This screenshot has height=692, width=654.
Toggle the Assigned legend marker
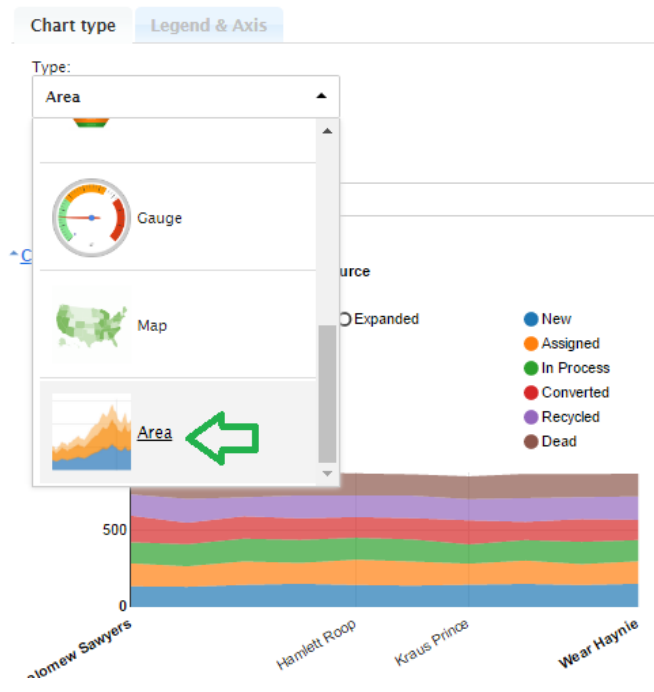click(x=531, y=343)
